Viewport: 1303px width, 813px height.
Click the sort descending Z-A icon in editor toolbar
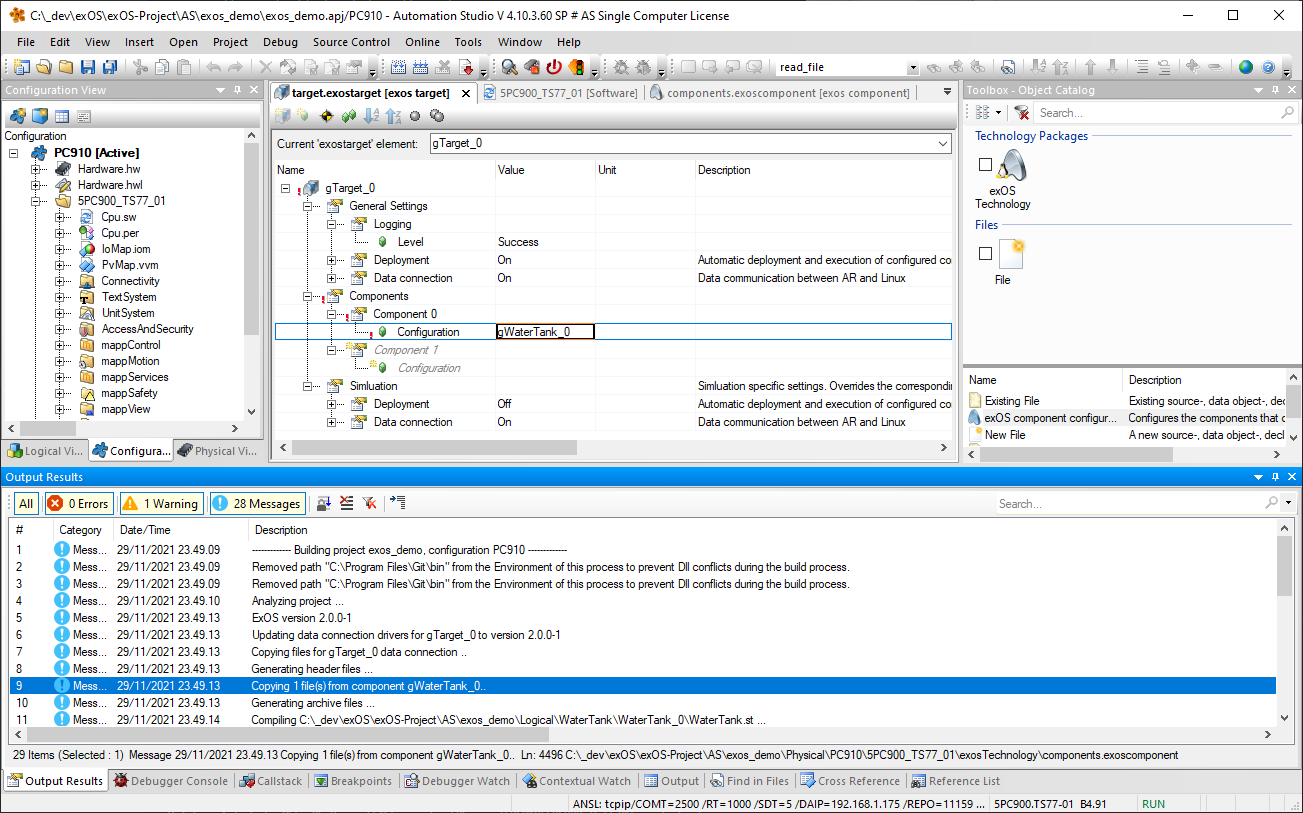[393, 116]
